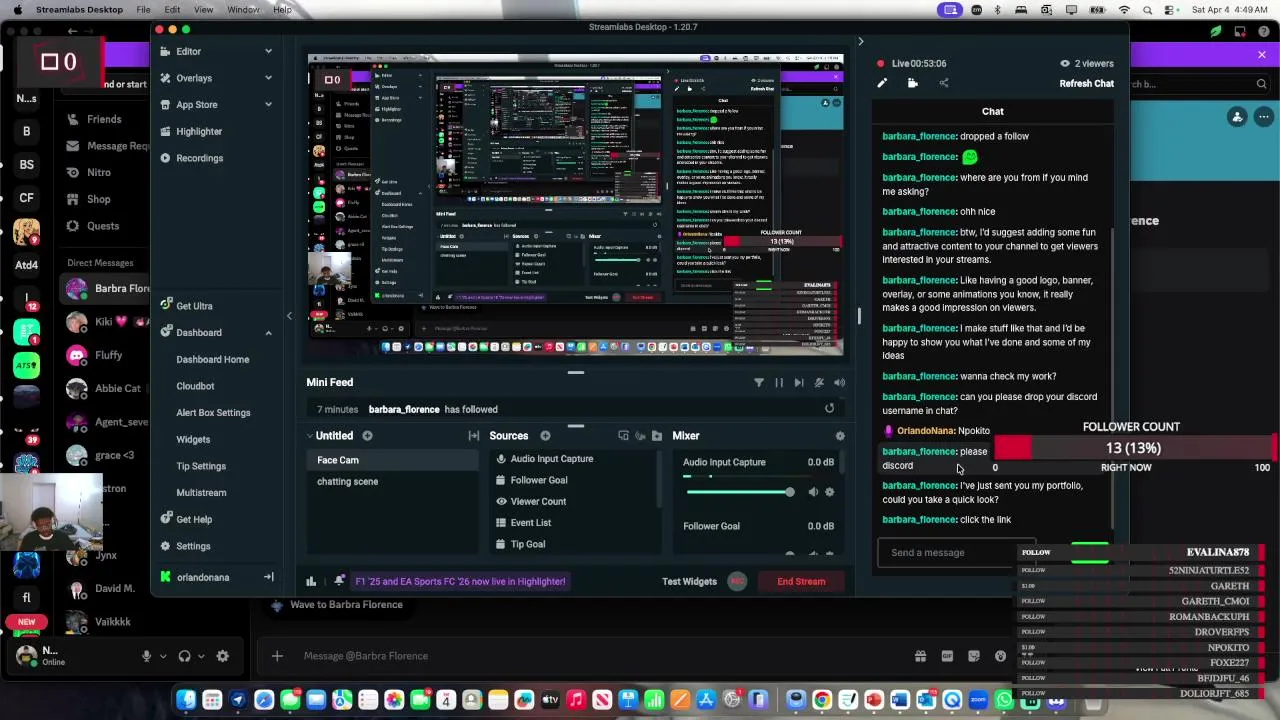Open Mixer advanced audio settings gear
This screenshot has height=720, width=1280.
[840, 436]
